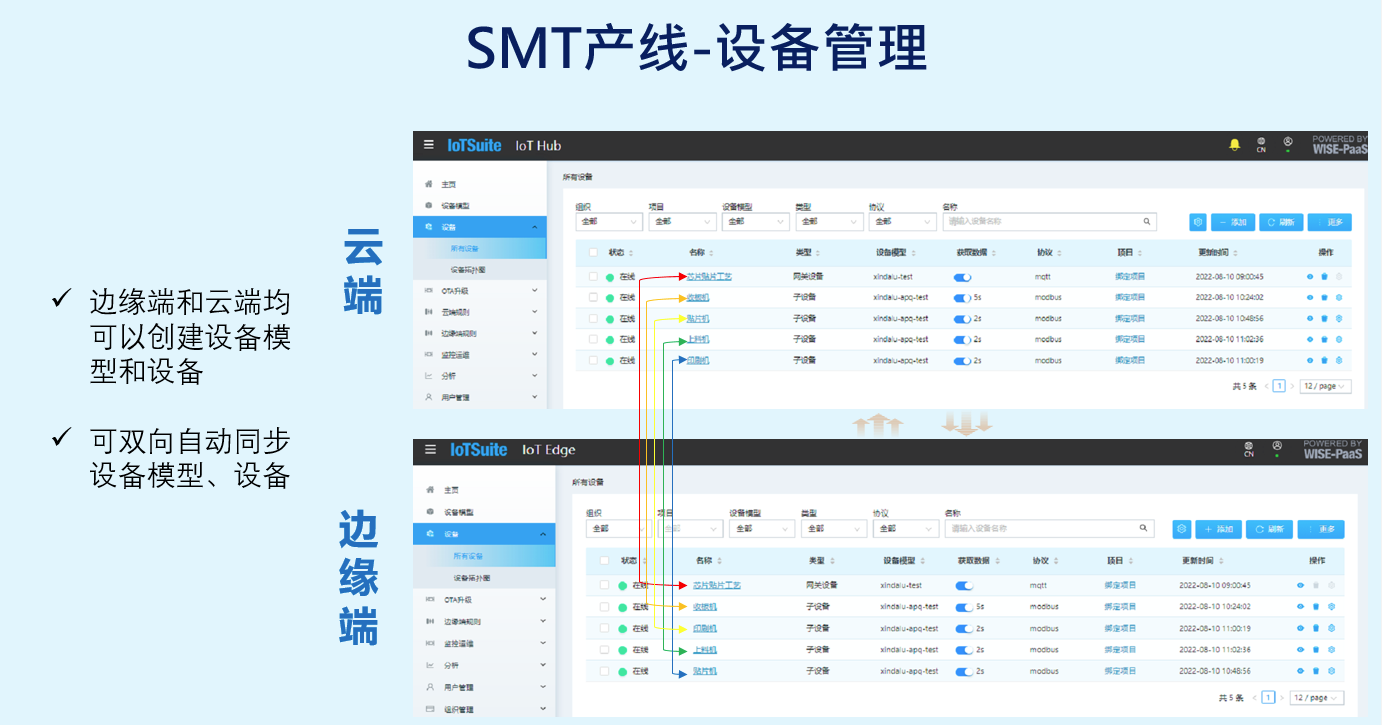Go to page 1 in IoT Hub pagination
The height and width of the screenshot is (725, 1382).
(x=1279, y=386)
